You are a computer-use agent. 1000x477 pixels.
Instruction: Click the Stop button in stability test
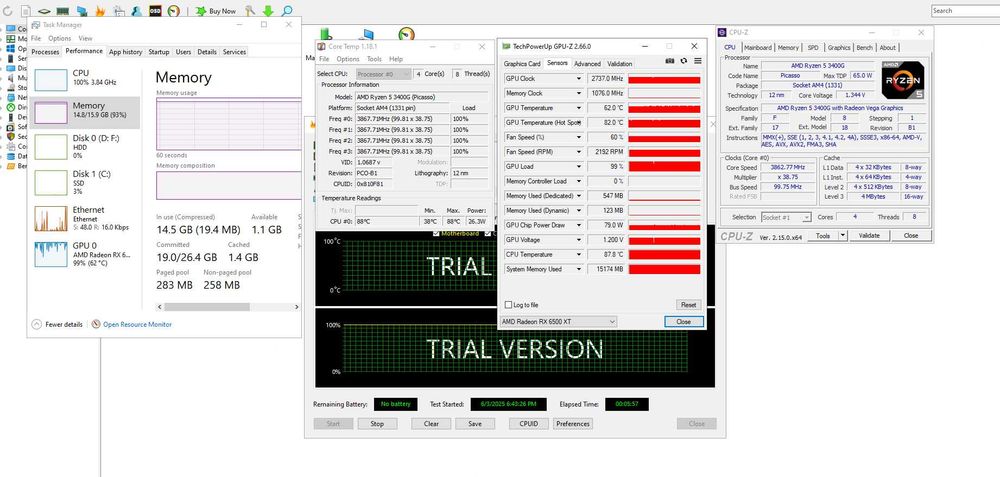378,423
